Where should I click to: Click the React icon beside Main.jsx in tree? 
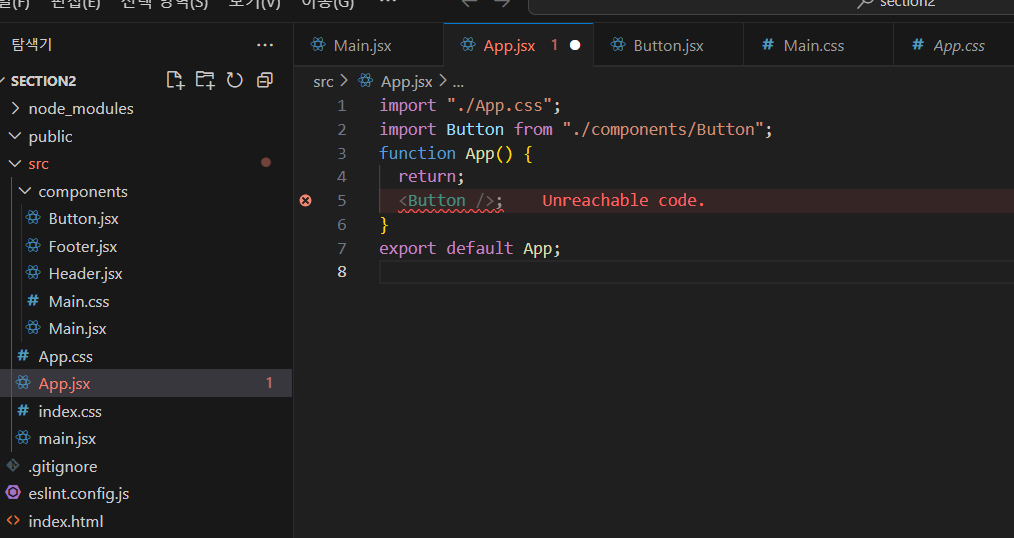point(33,328)
